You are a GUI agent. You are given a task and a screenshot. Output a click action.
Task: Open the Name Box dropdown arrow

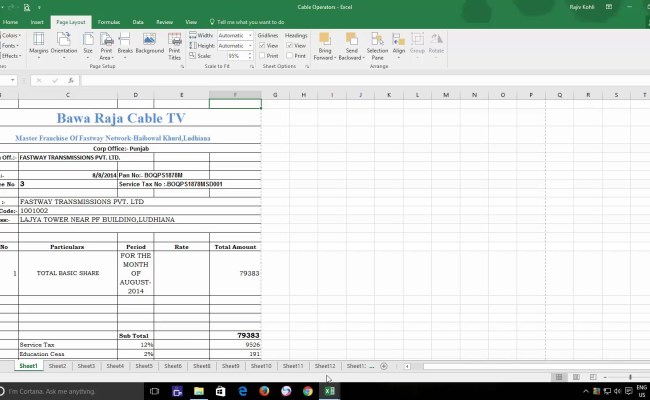[x=13, y=80]
